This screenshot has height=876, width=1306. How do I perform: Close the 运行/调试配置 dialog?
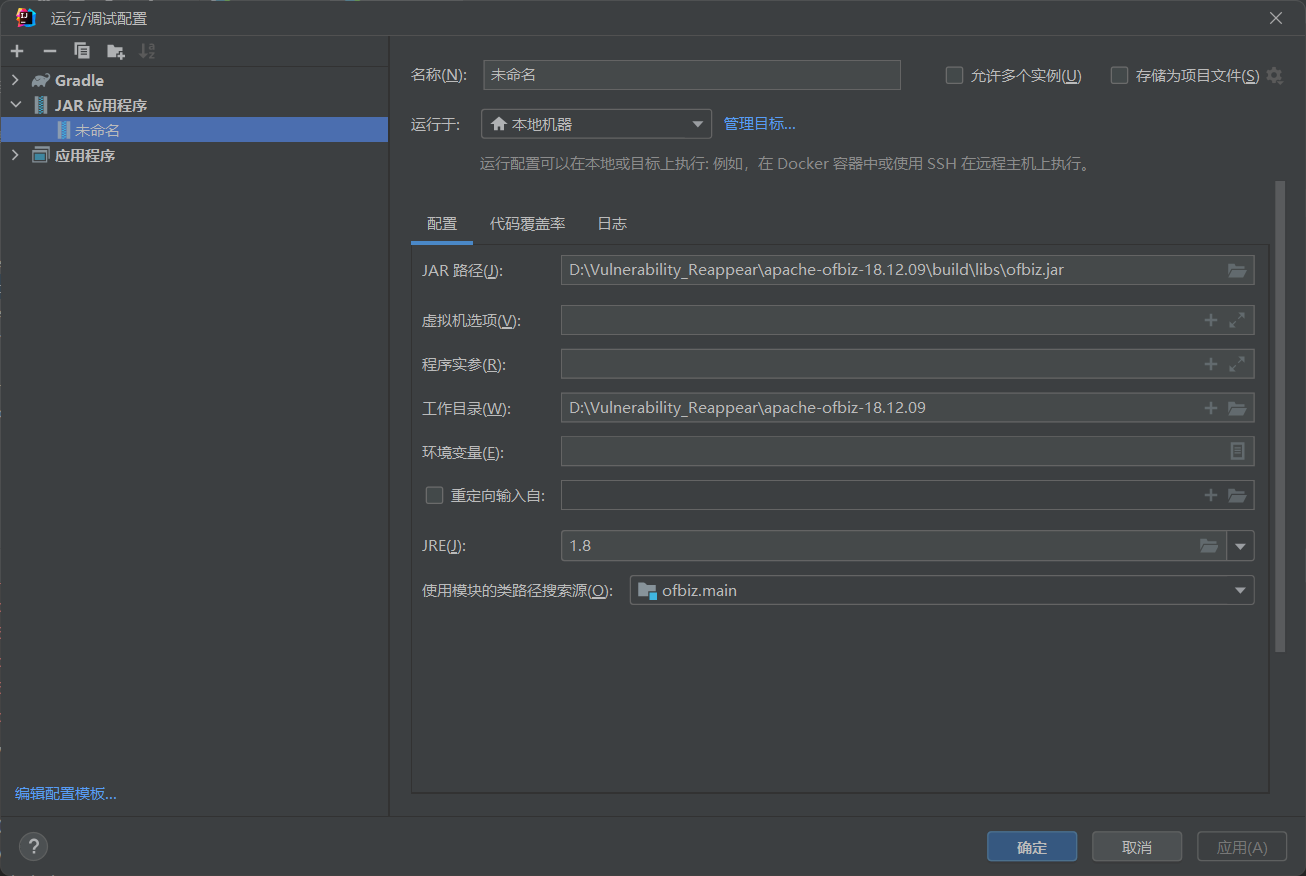[x=1276, y=18]
